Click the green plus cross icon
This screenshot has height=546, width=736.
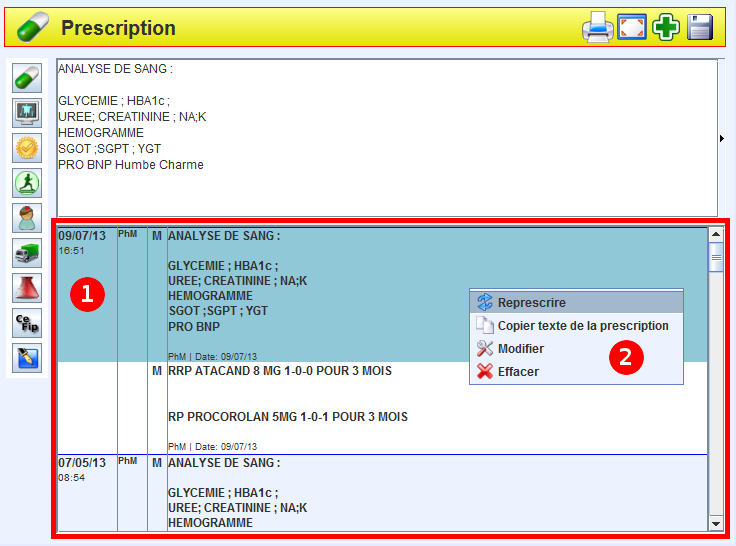[x=666, y=27]
